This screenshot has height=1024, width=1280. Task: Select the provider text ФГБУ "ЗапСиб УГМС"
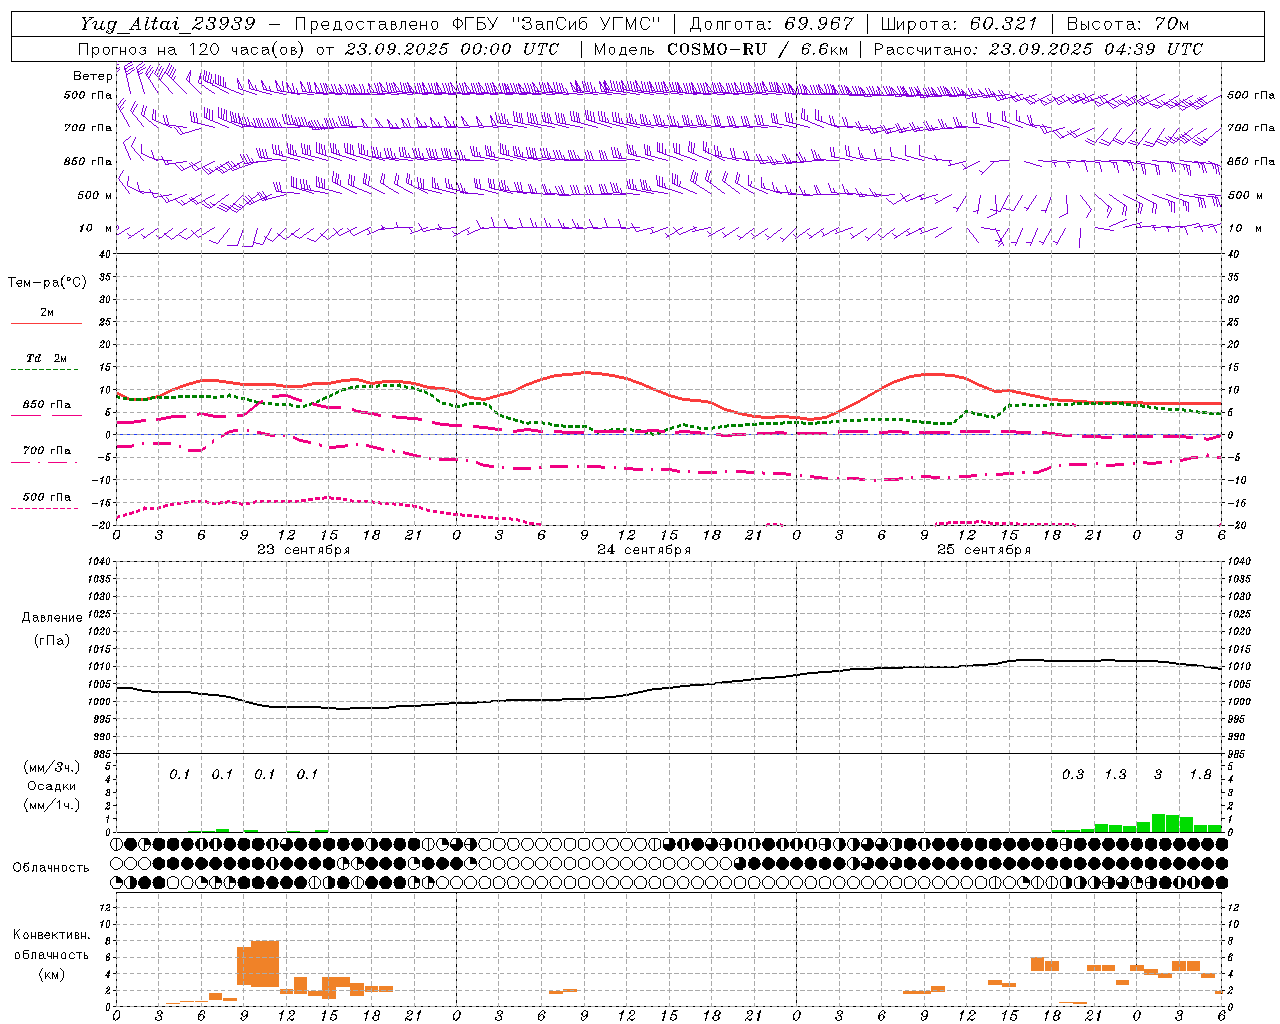[557, 24]
